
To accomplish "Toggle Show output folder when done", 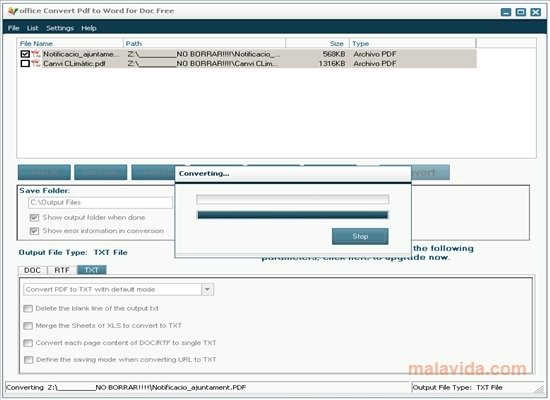I will coord(34,218).
